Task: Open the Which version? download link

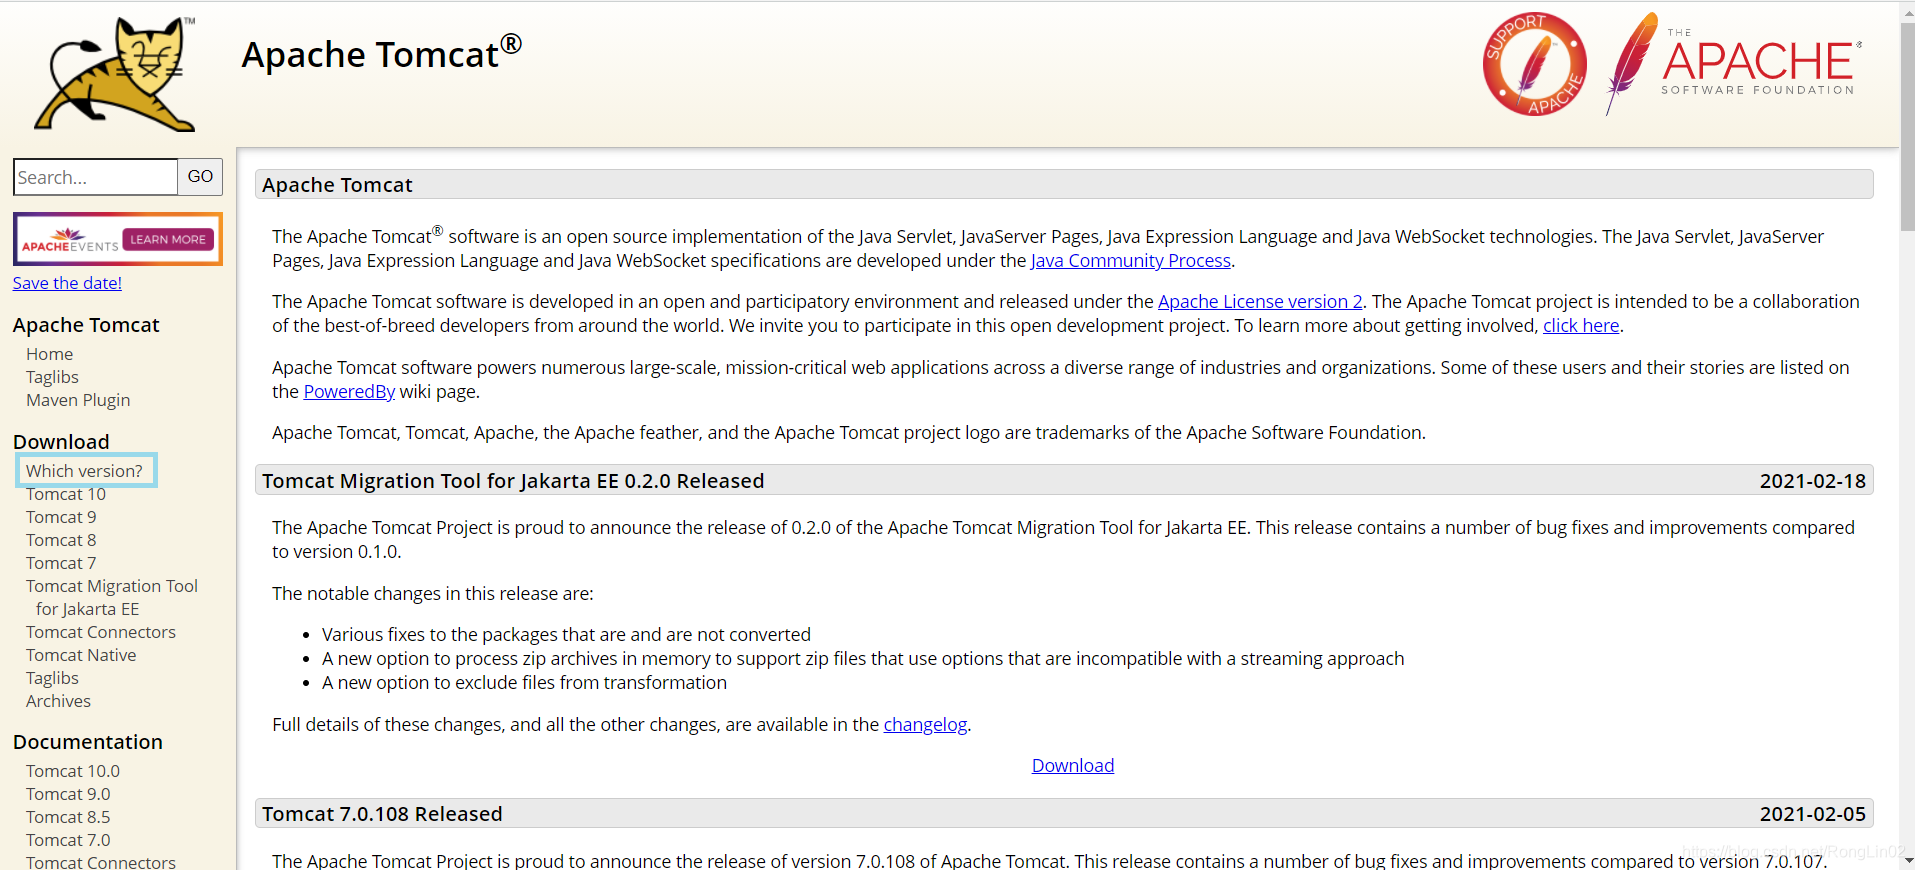Action: tap(84, 471)
